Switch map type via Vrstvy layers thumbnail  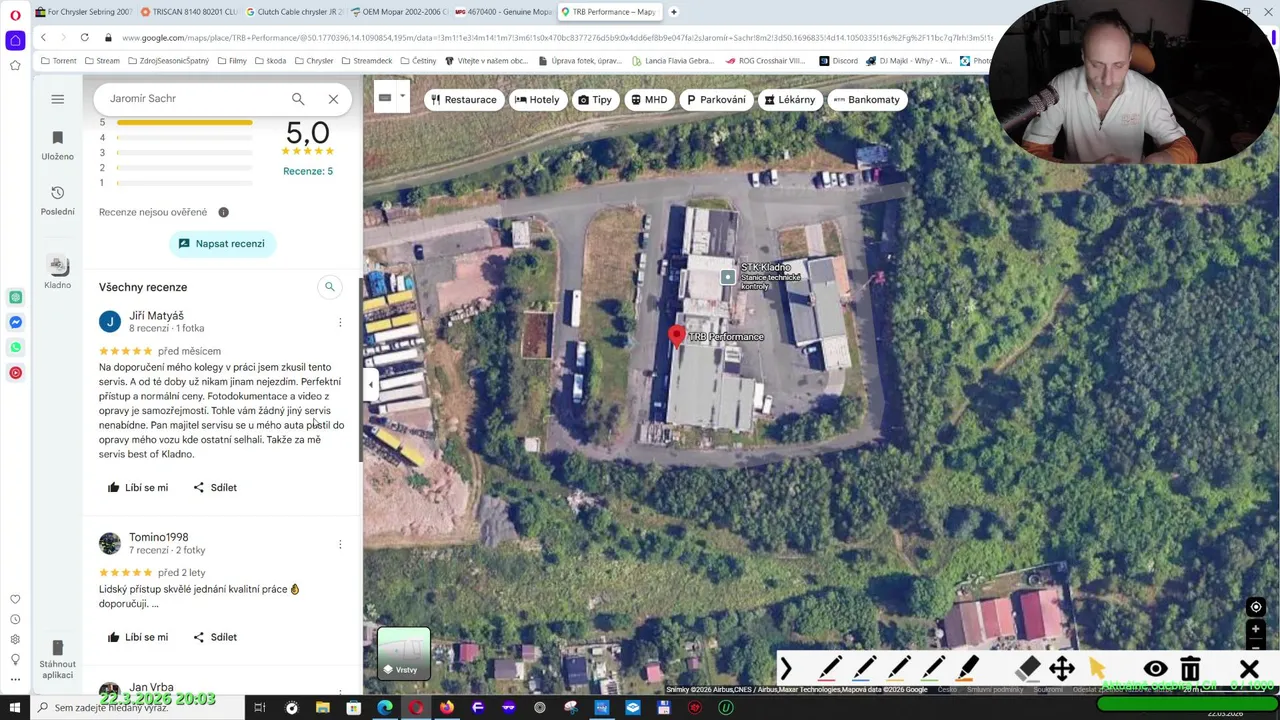click(404, 653)
